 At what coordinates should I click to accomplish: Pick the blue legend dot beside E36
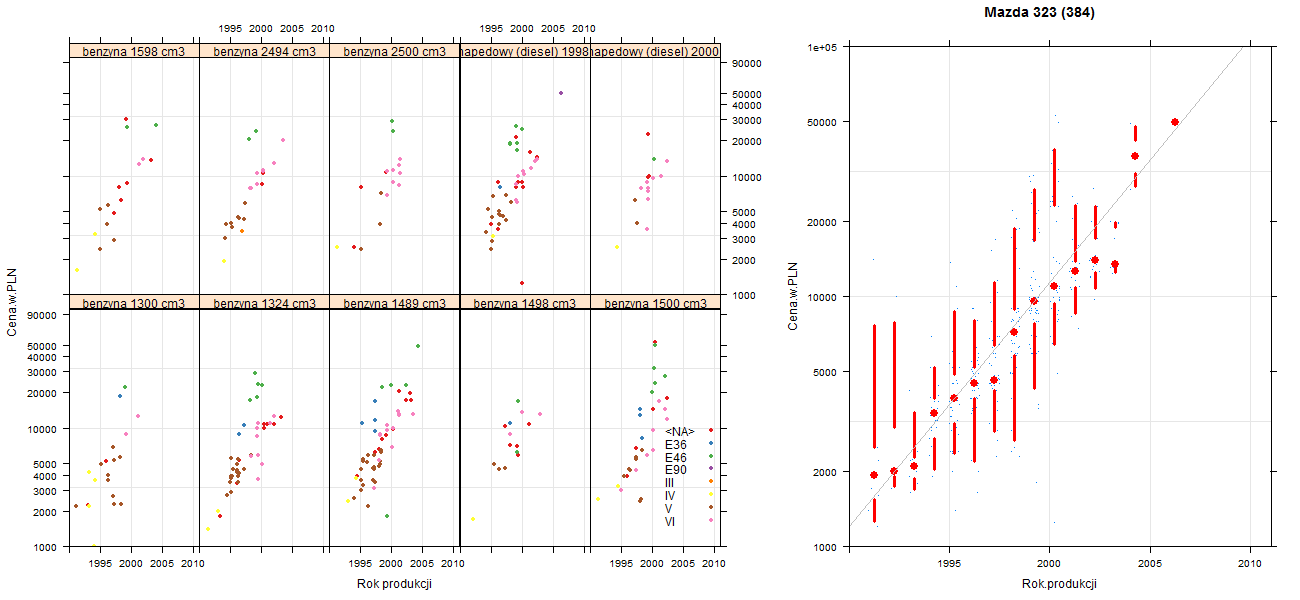[711, 444]
